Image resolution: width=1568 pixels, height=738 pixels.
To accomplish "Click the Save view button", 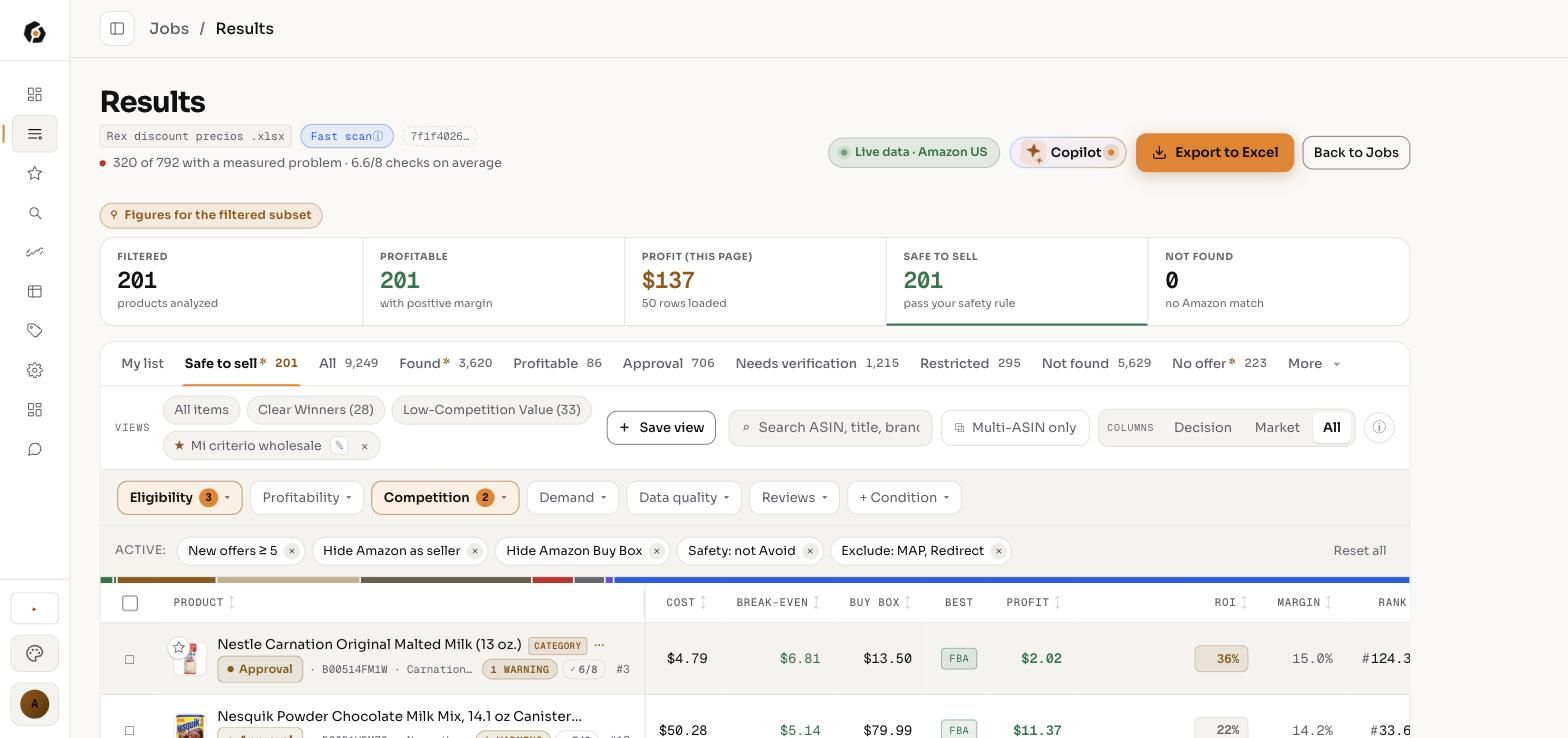I will coord(661,427).
